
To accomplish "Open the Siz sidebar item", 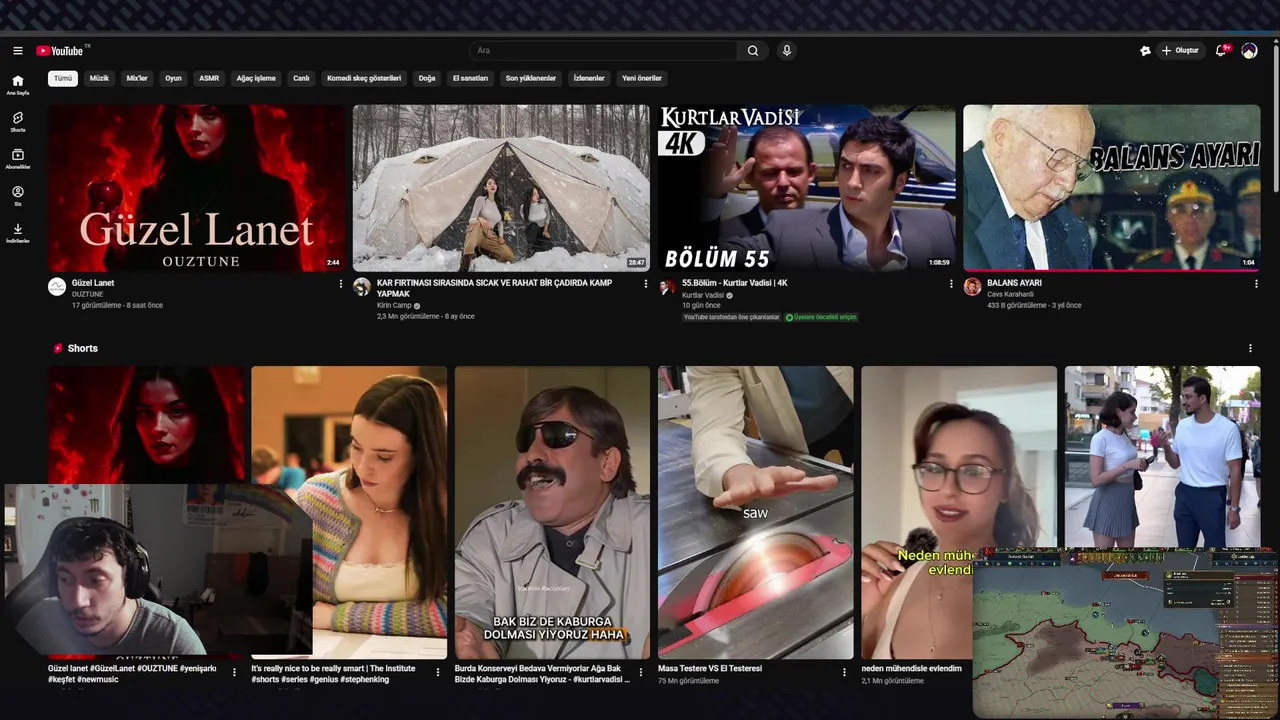I will click(18, 195).
